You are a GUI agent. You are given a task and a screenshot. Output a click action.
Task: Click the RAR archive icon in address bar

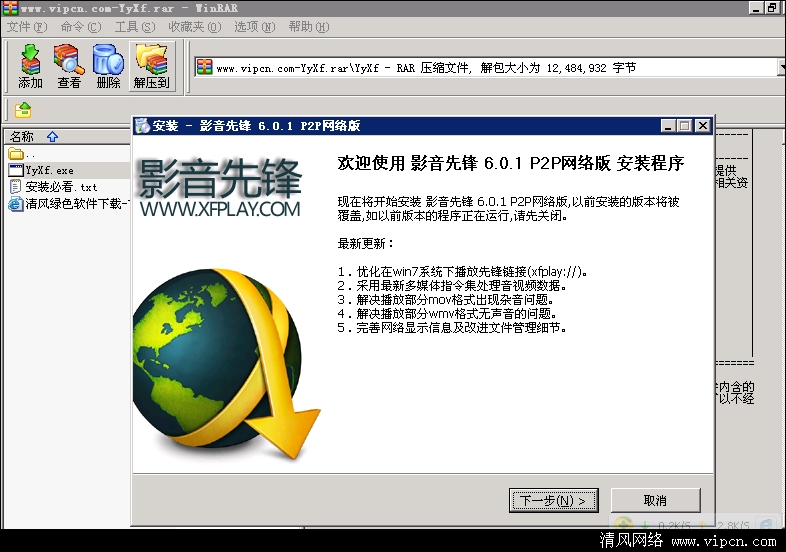pos(205,67)
